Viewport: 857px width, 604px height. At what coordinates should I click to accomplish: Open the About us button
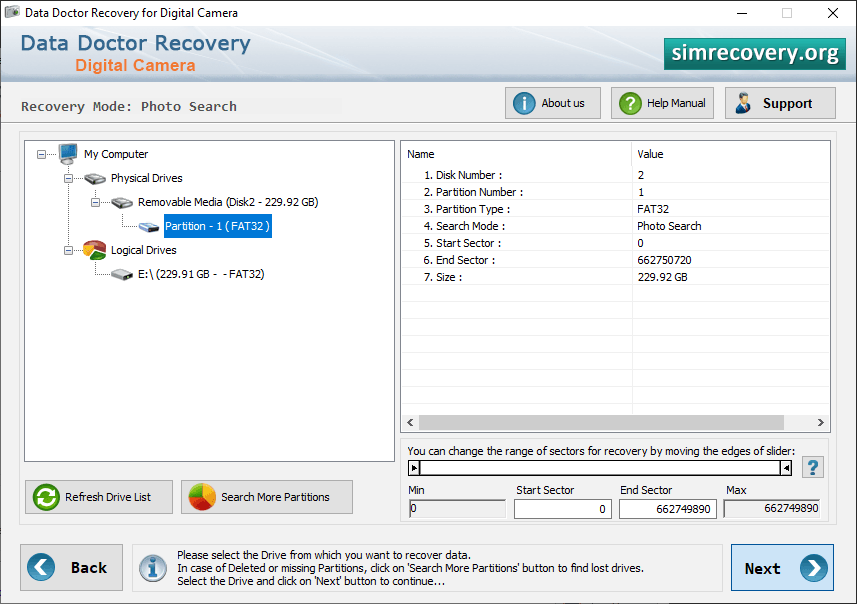(x=553, y=103)
